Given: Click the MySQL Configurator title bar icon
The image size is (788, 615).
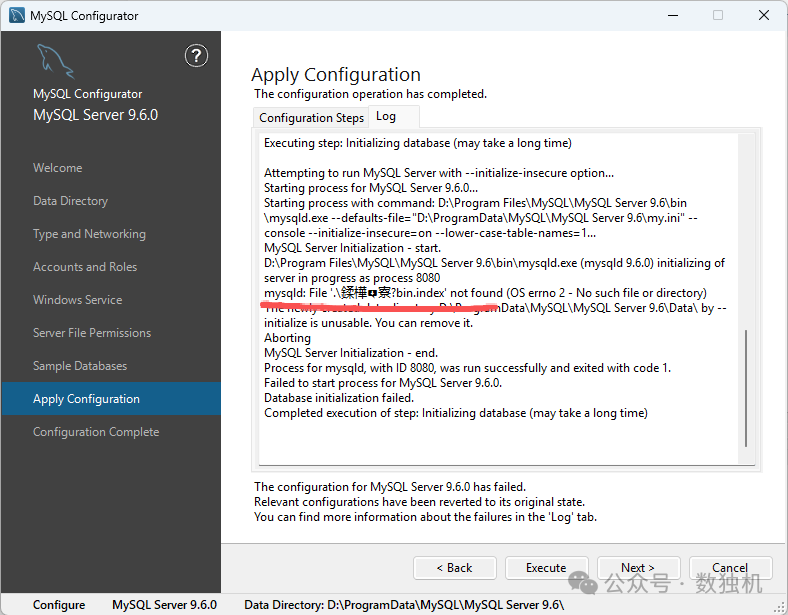Looking at the screenshot, I should click(x=17, y=16).
